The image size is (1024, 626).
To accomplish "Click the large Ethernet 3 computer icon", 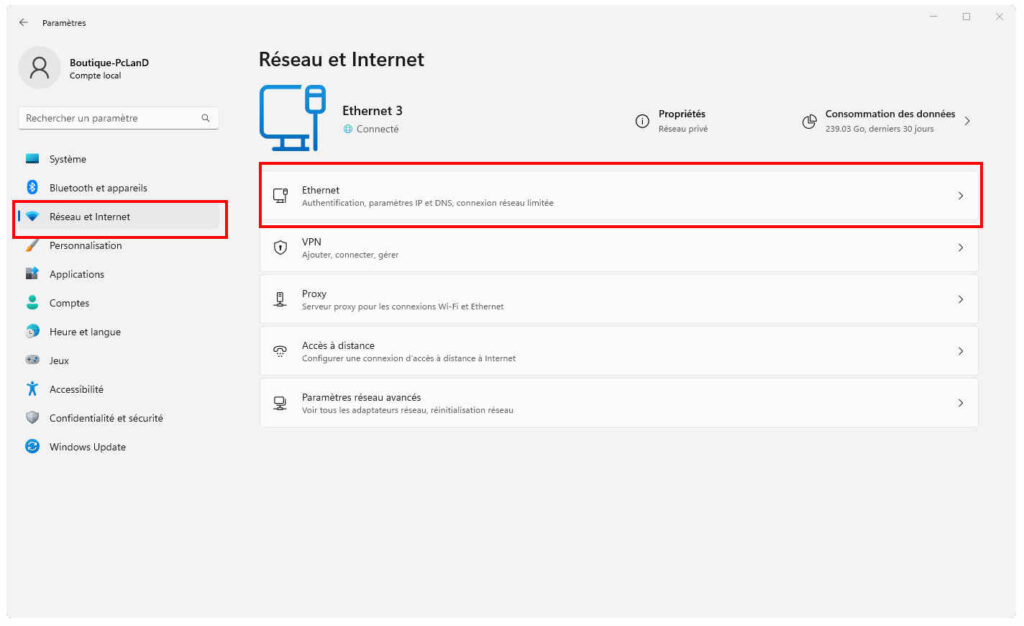I will point(293,118).
